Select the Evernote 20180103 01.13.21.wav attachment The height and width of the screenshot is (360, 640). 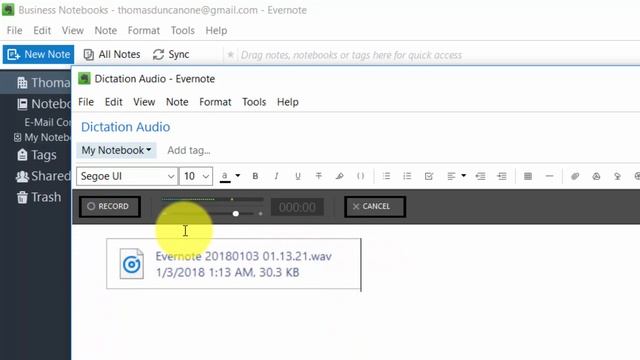pos(233,264)
